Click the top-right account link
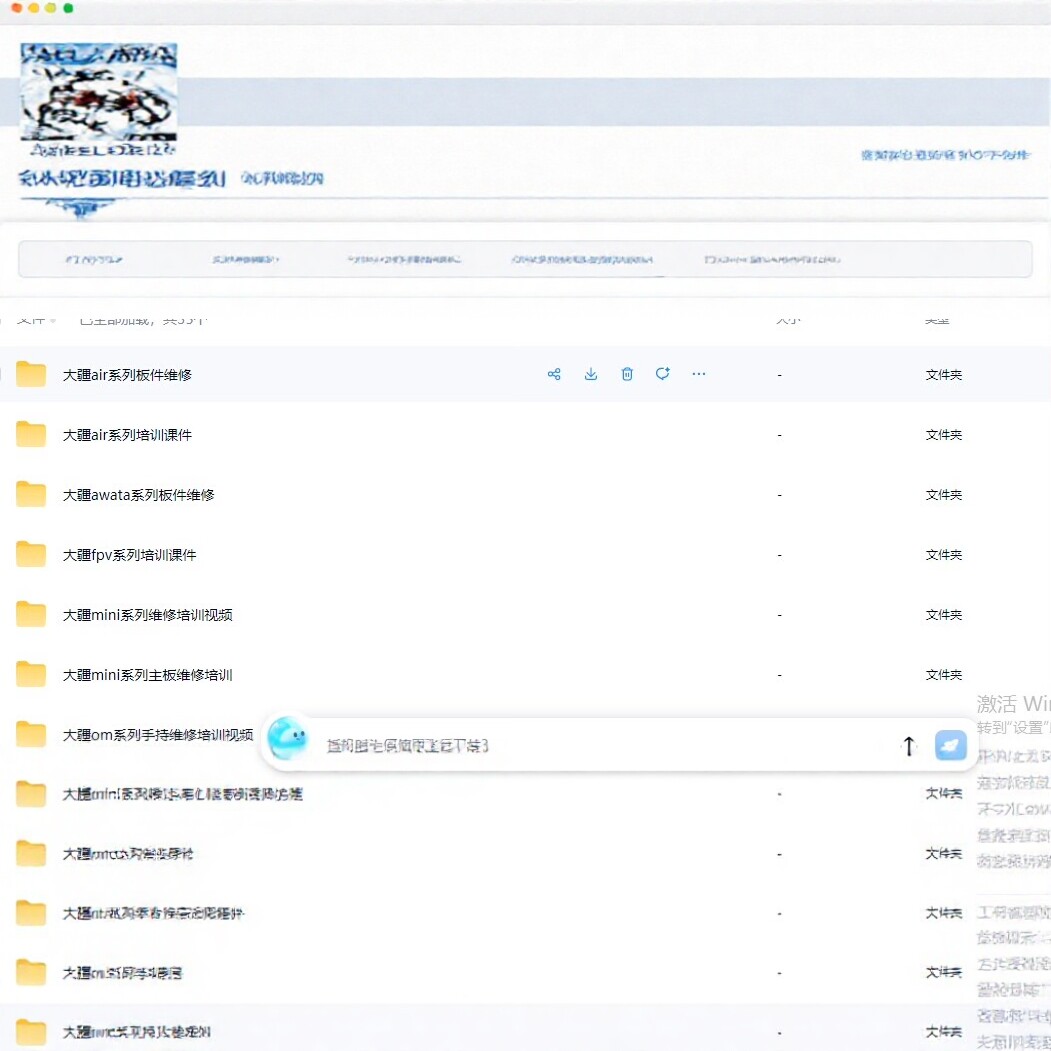The width and height of the screenshot is (1051, 1051). click(x=945, y=154)
